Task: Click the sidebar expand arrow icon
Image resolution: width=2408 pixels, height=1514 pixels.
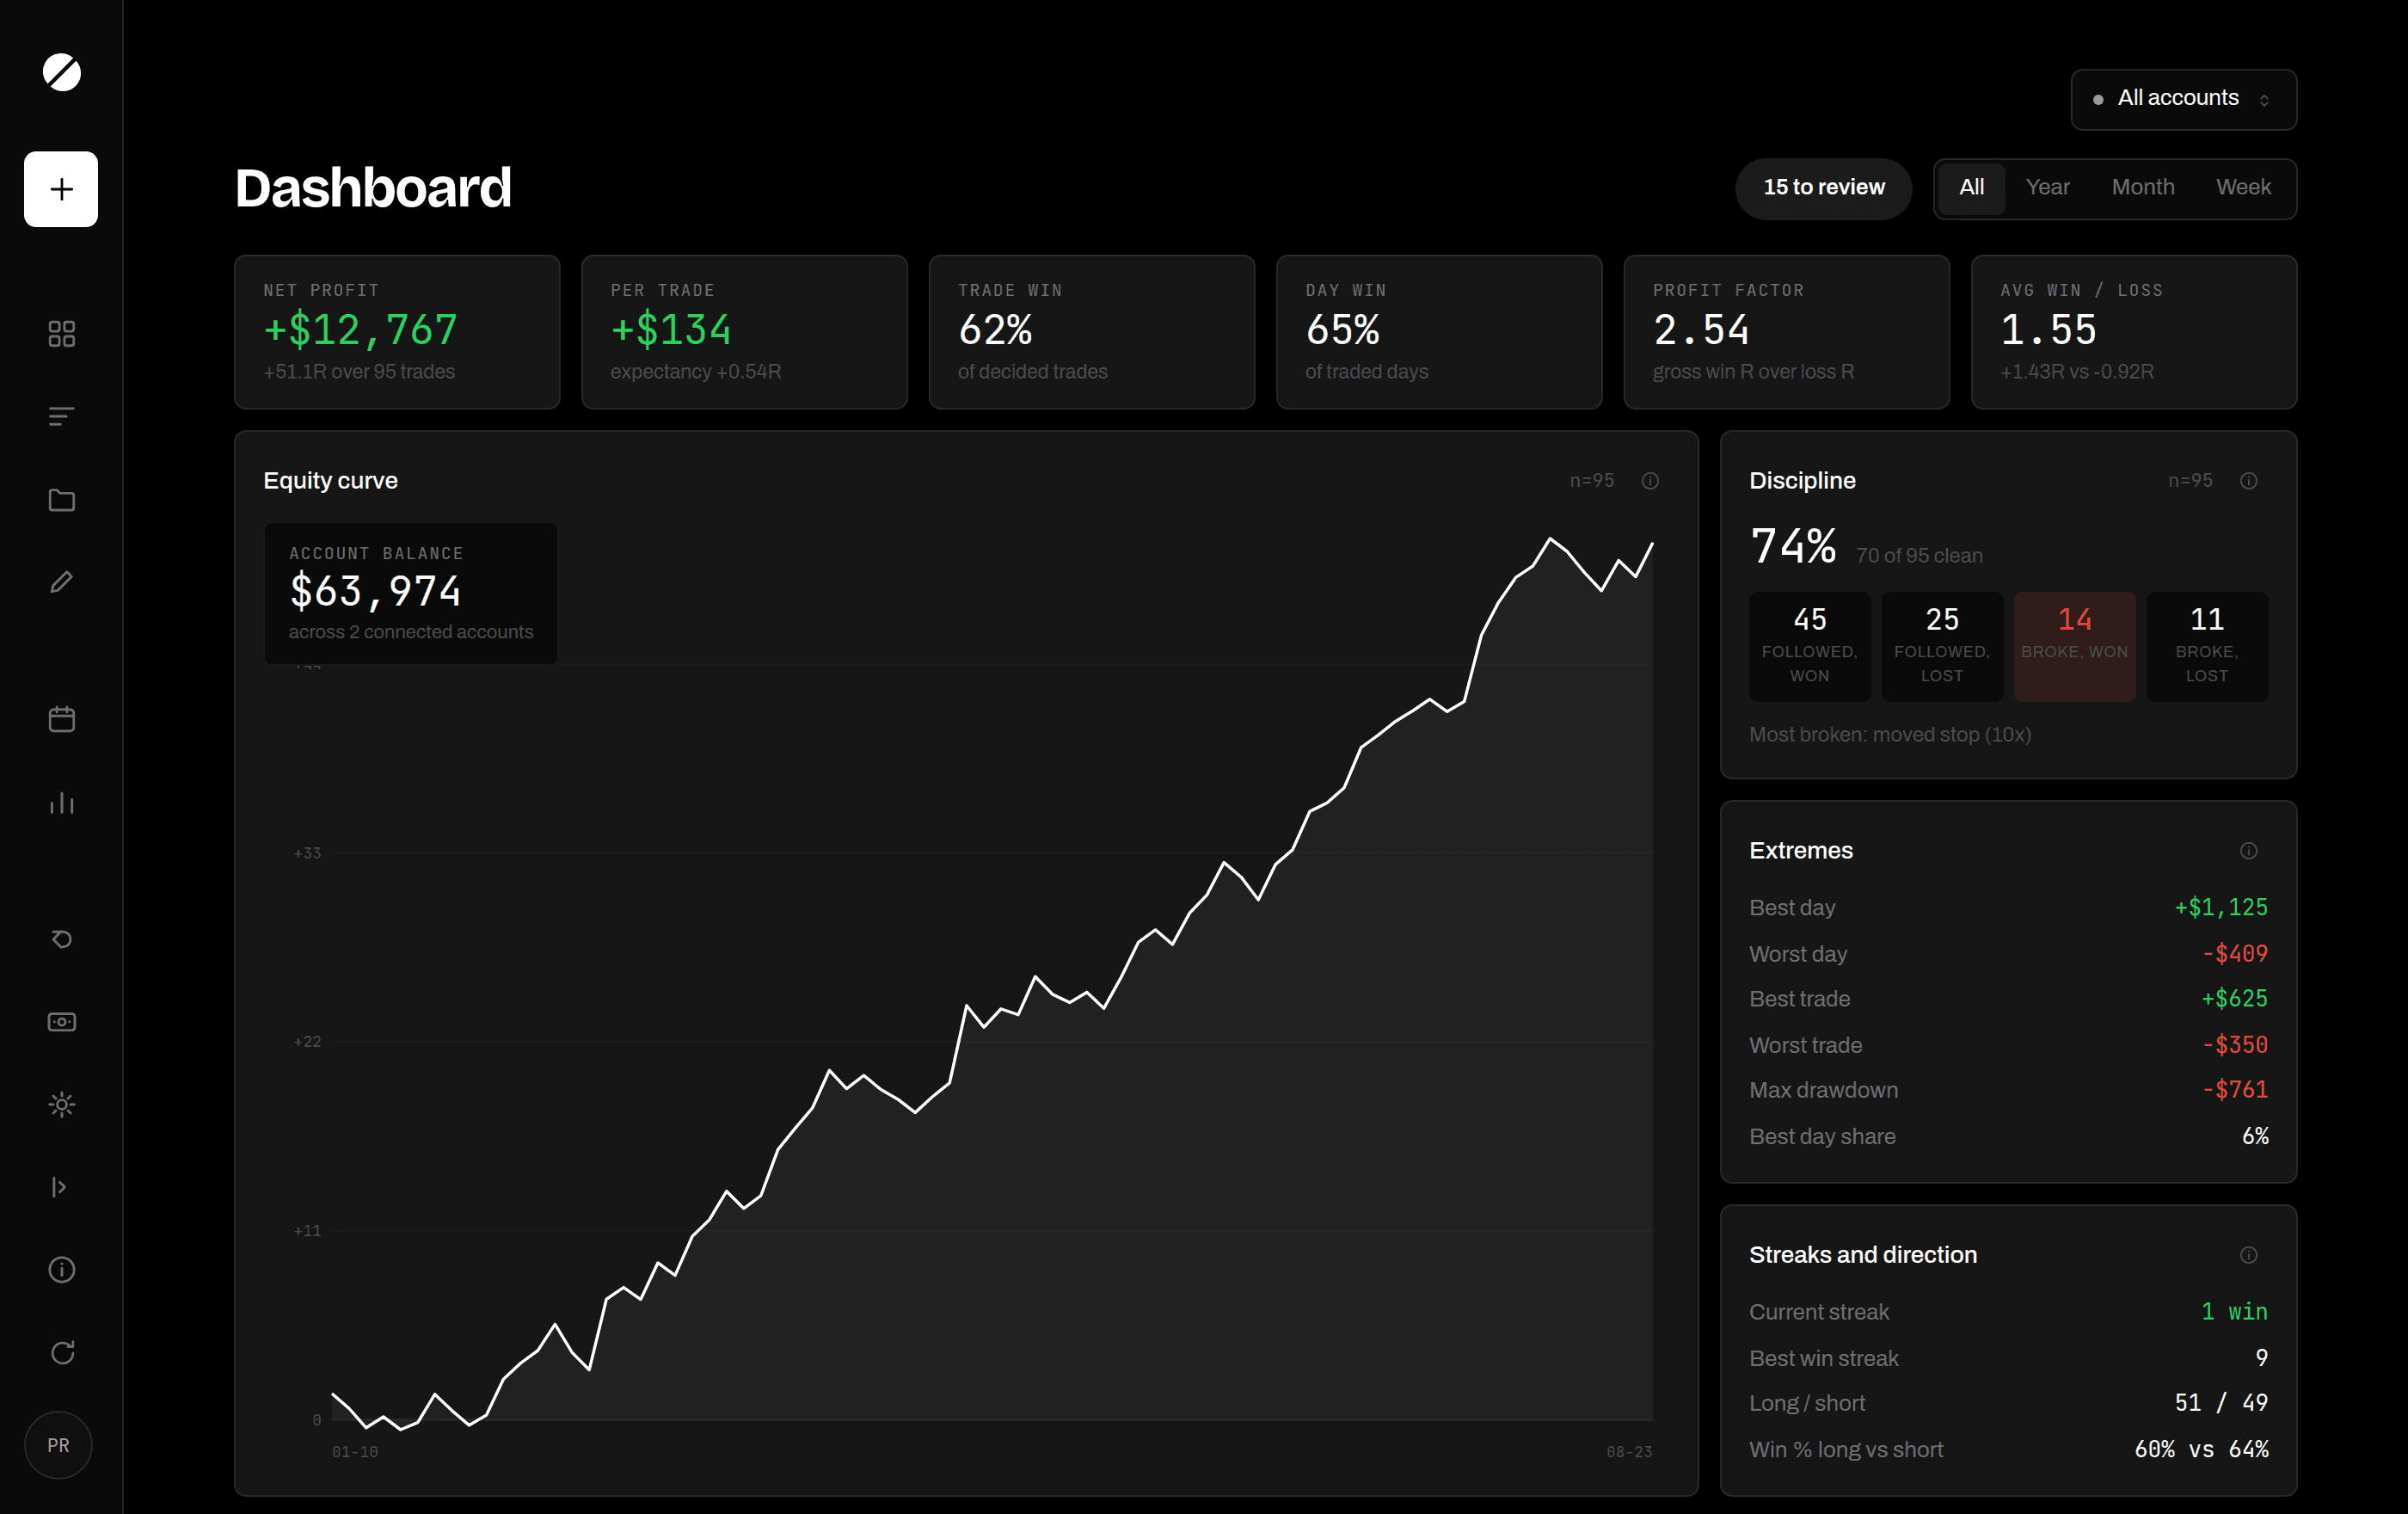Action: coord(59,1187)
